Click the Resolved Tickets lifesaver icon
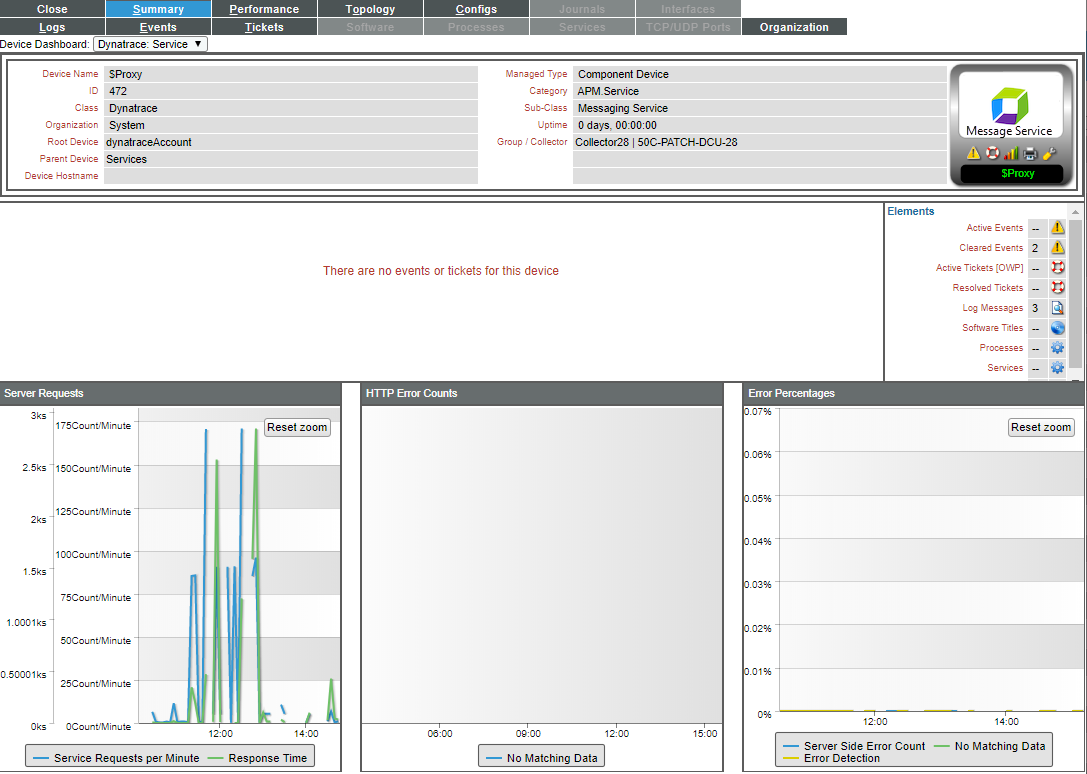The height and width of the screenshot is (774, 1087). [x=1057, y=287]
